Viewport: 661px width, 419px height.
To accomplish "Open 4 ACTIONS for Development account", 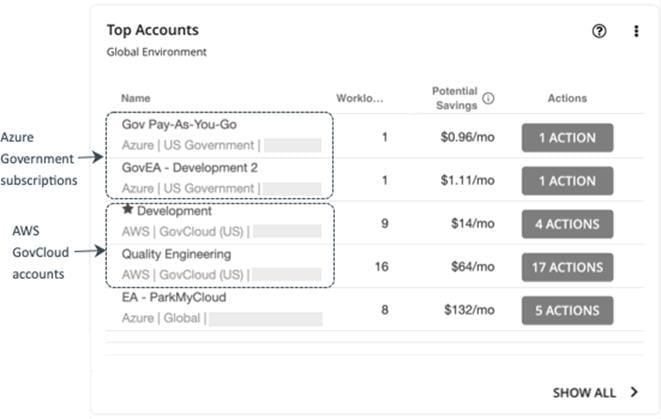I will (x=567, y=224).
